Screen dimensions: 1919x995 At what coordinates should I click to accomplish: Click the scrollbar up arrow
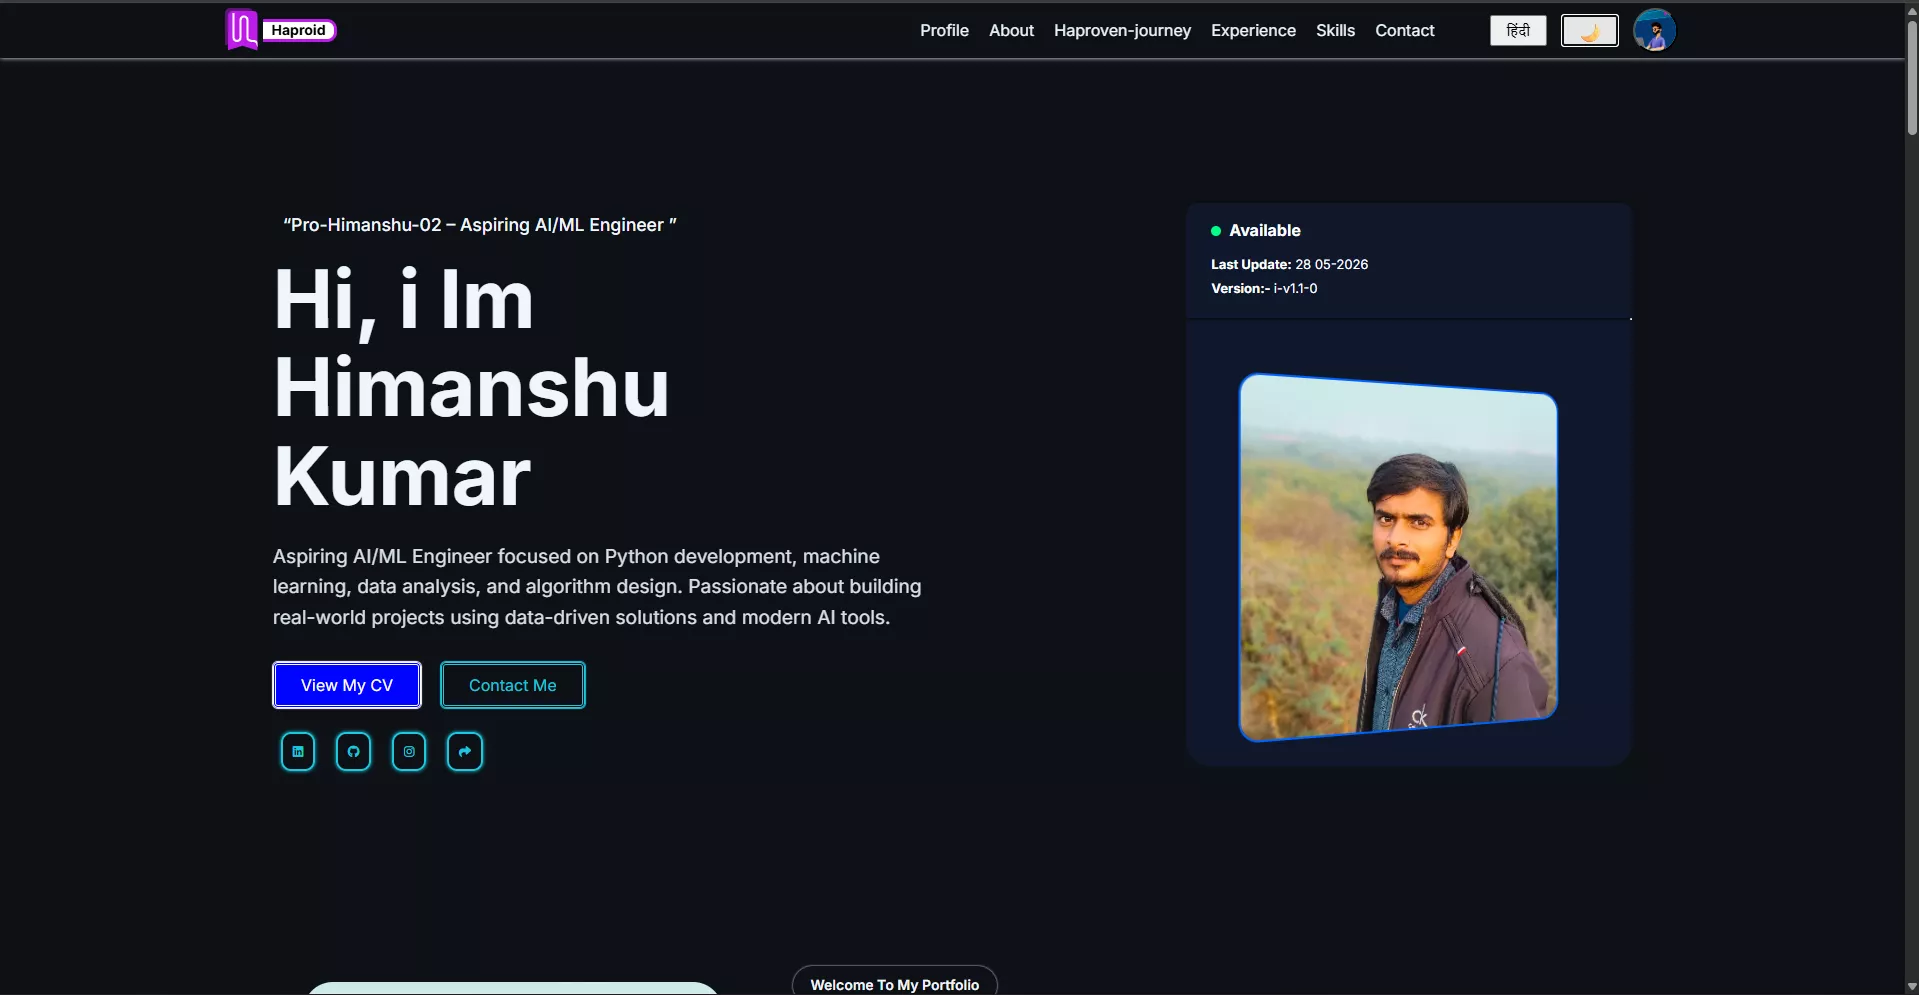pyautogui.click(x=1911, y=9)
